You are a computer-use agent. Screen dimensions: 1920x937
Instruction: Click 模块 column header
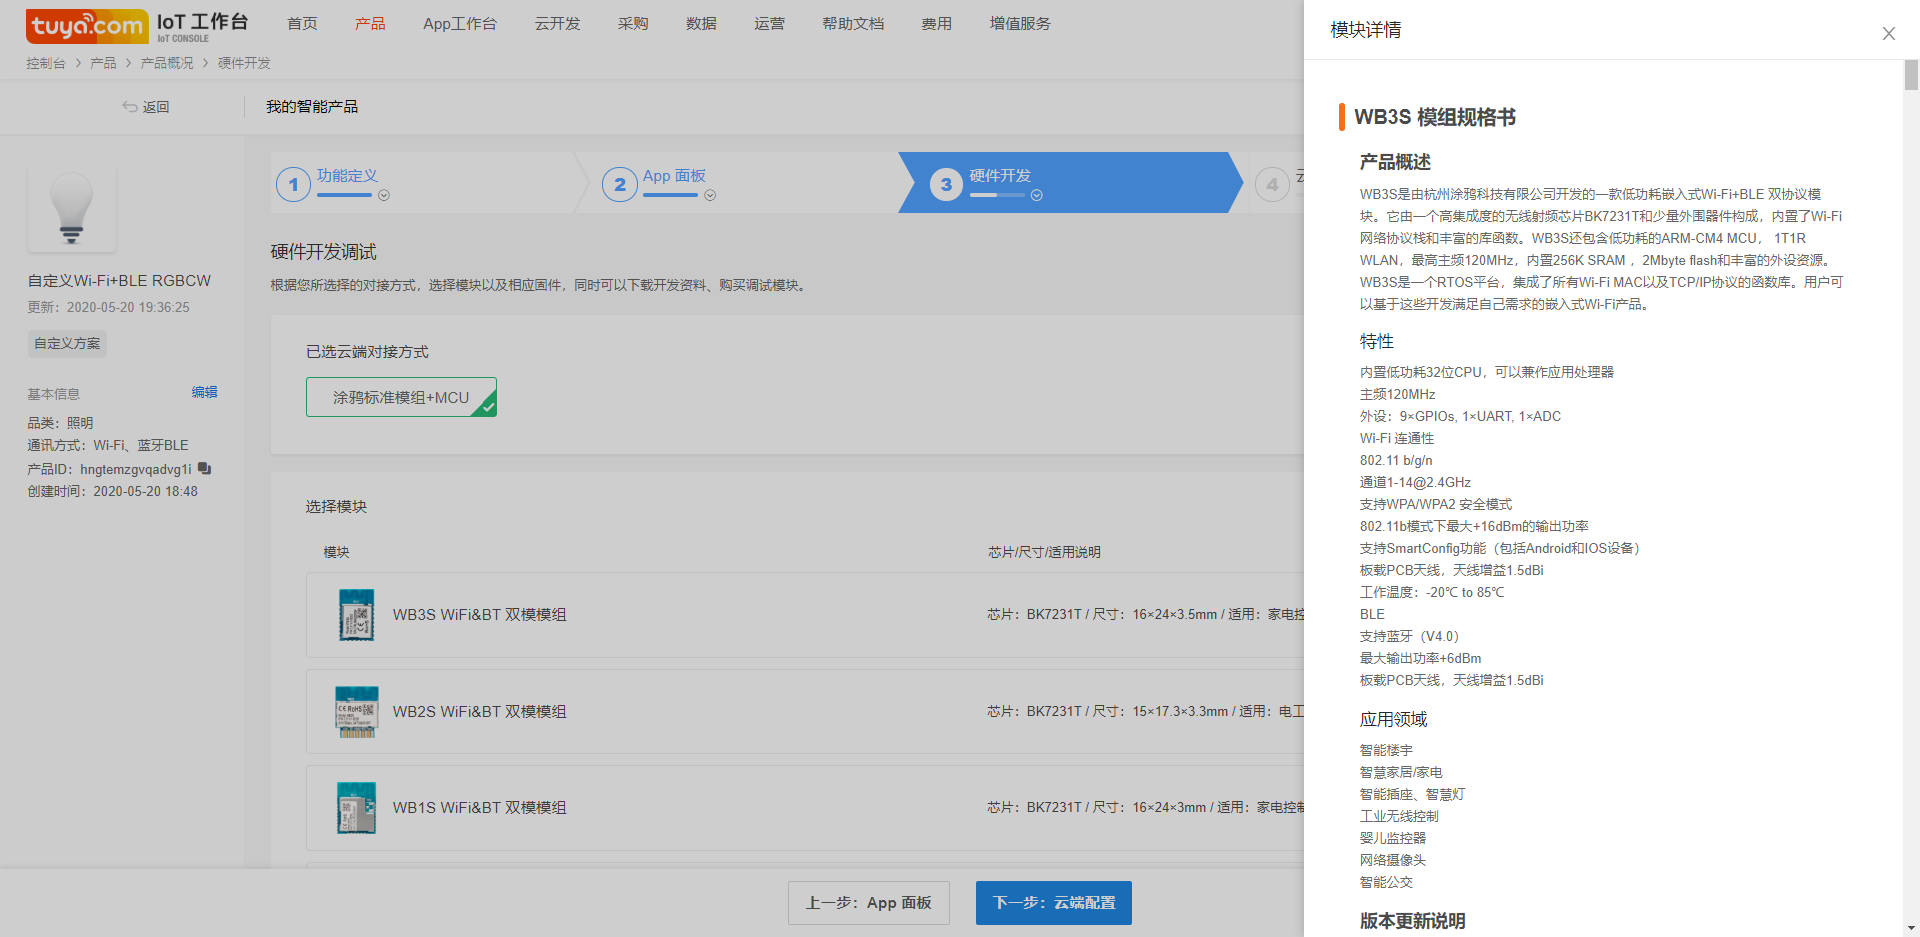336,552
